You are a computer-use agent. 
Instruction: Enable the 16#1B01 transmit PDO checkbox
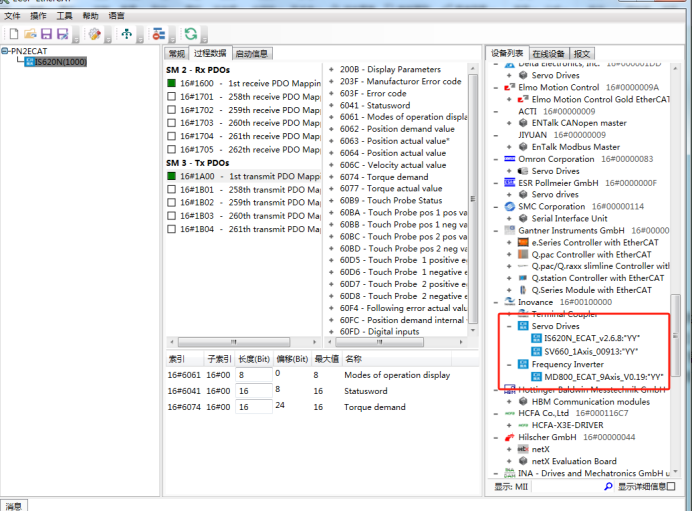[x=171, y=189]
